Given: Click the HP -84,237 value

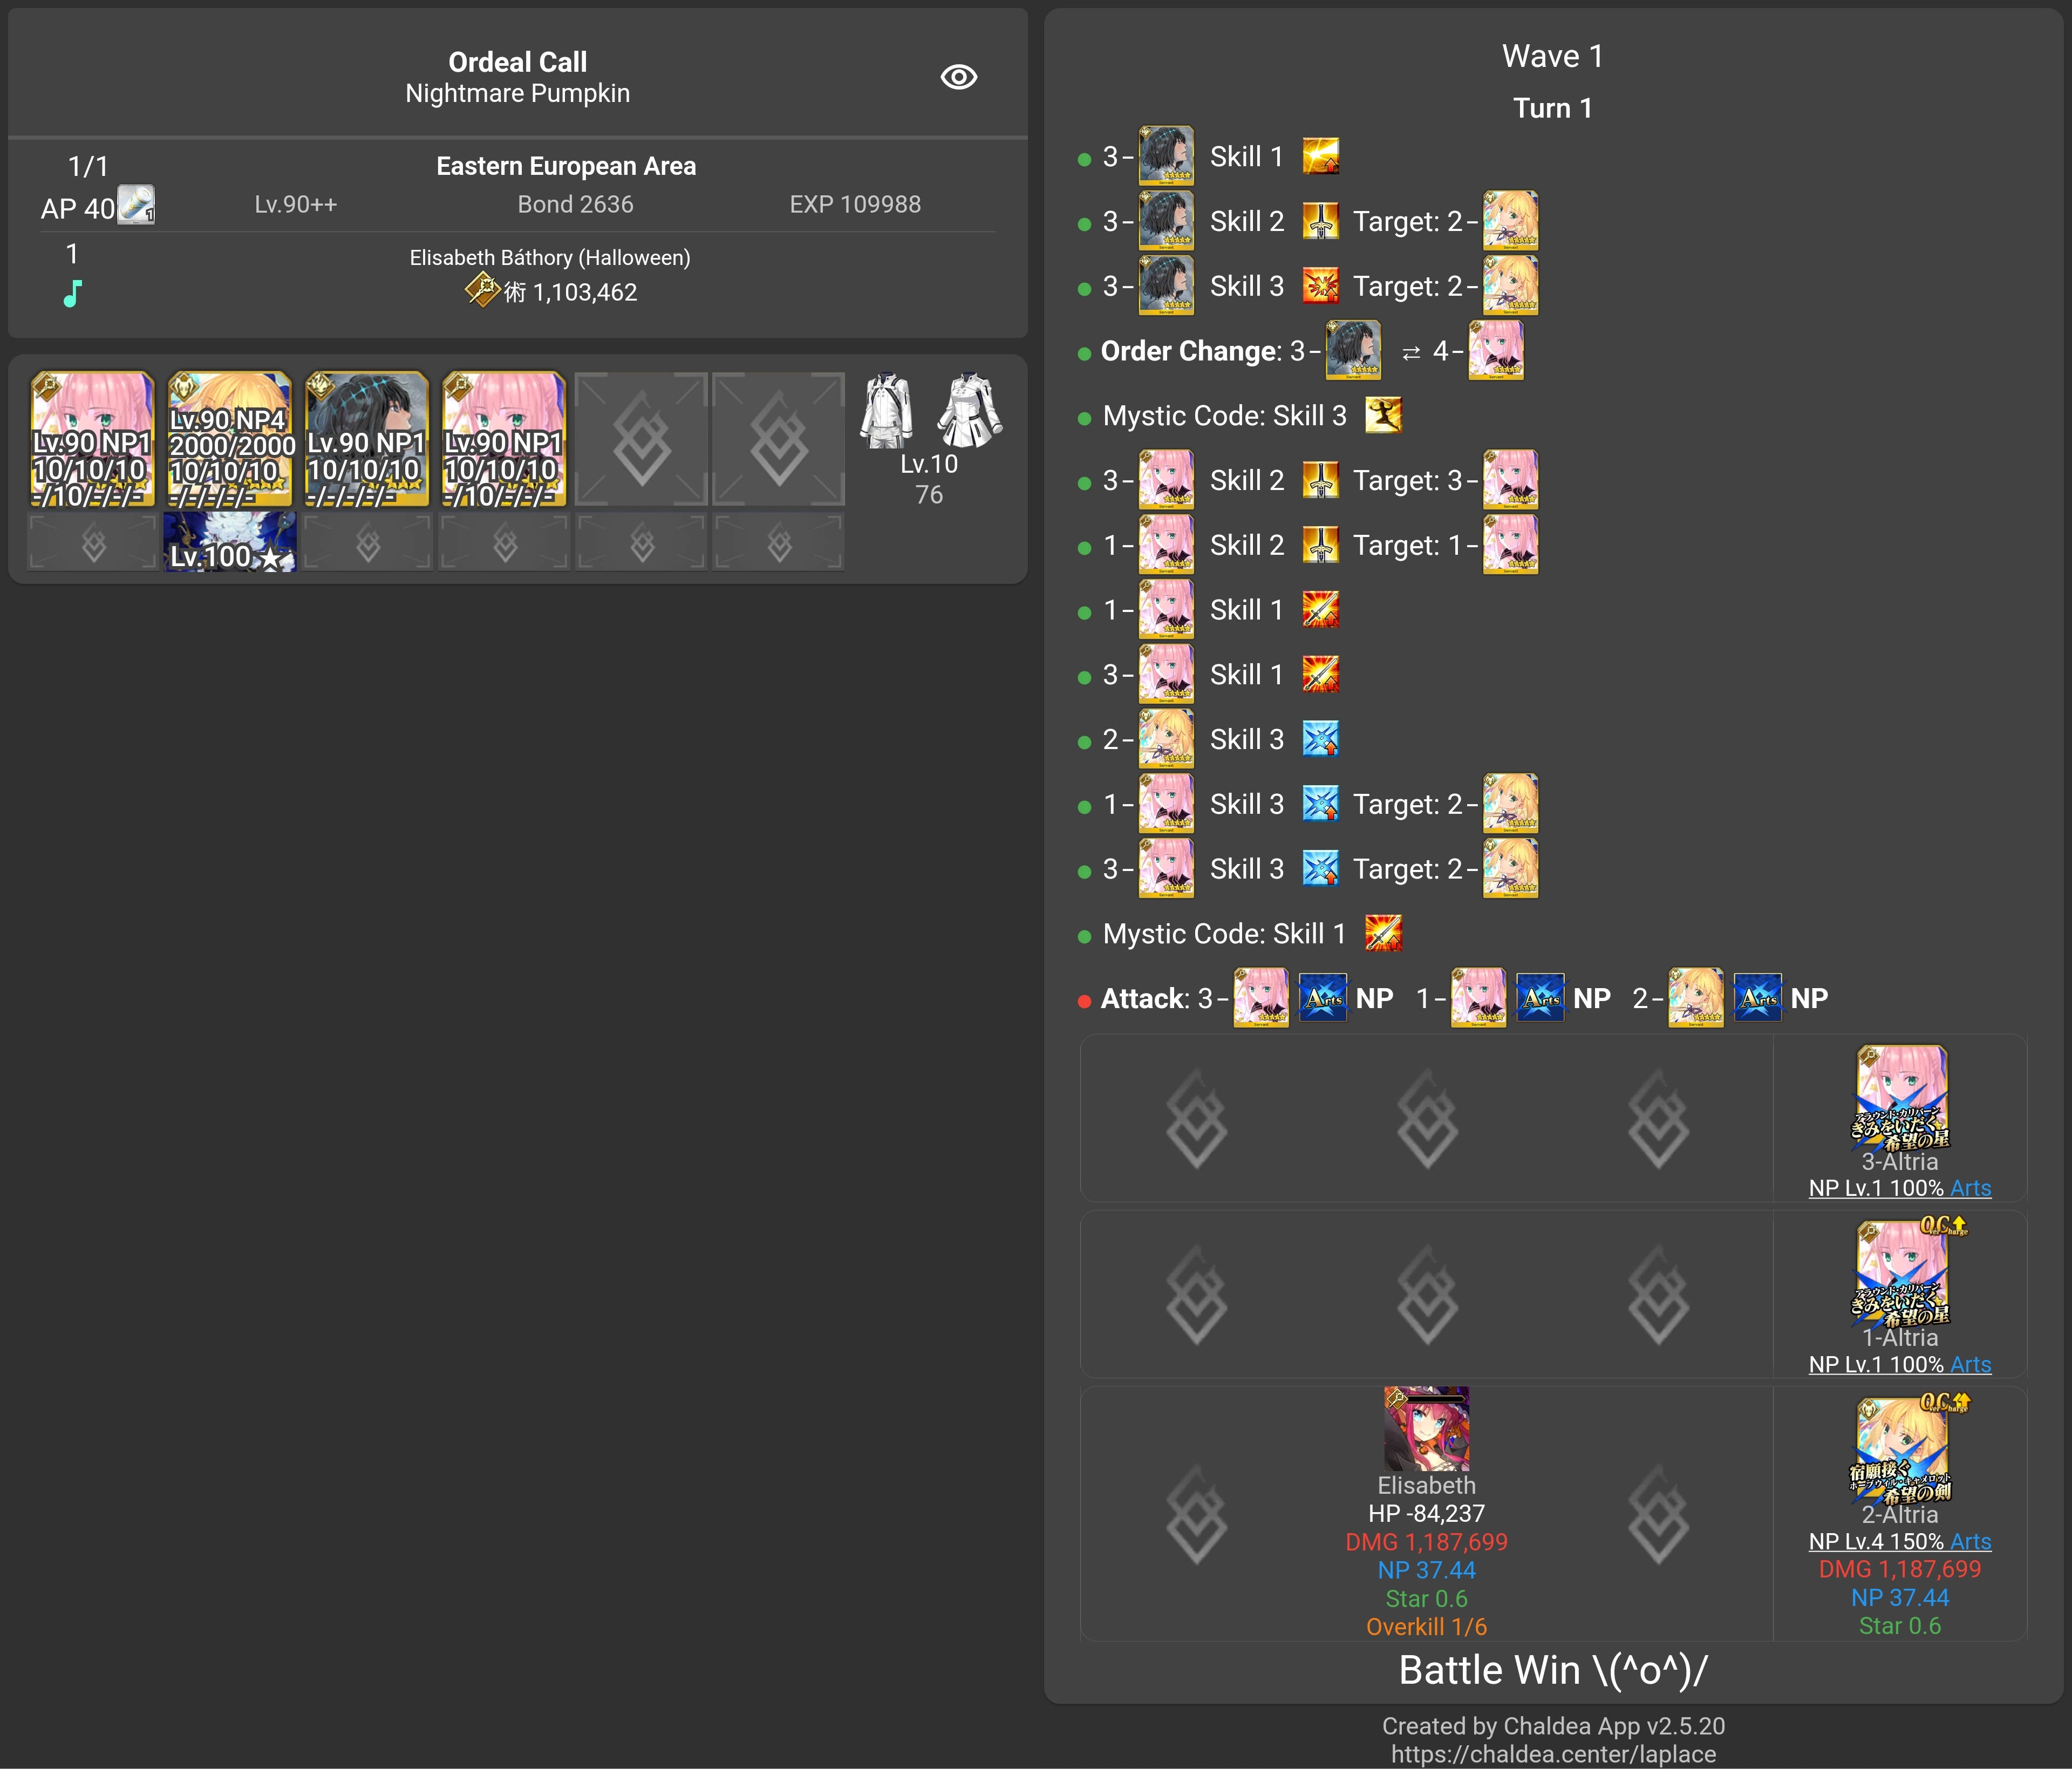Looking at the screenshot, I should [x=1426, y=1513].
